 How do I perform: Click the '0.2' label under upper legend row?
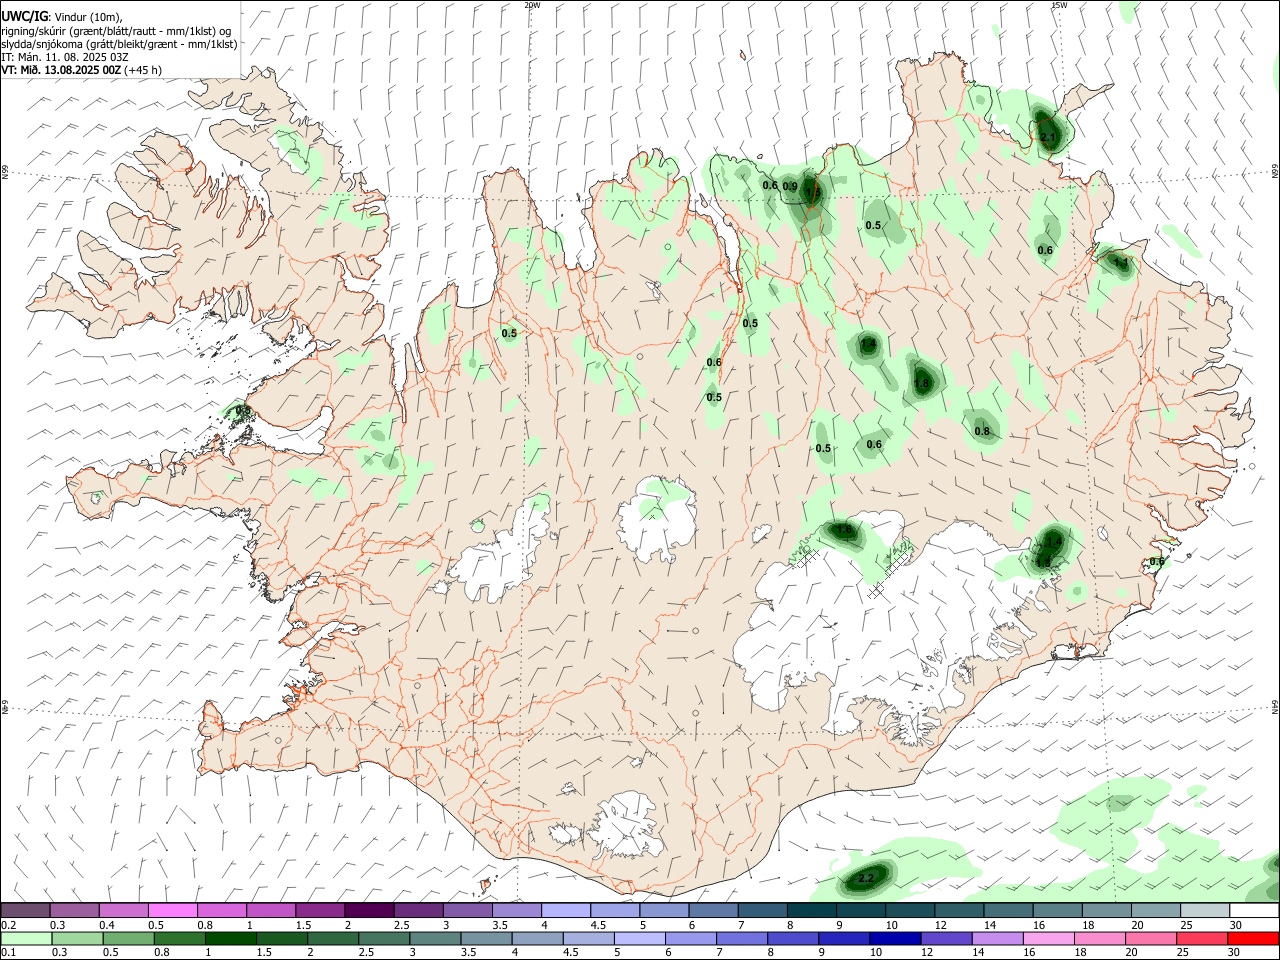9,925
